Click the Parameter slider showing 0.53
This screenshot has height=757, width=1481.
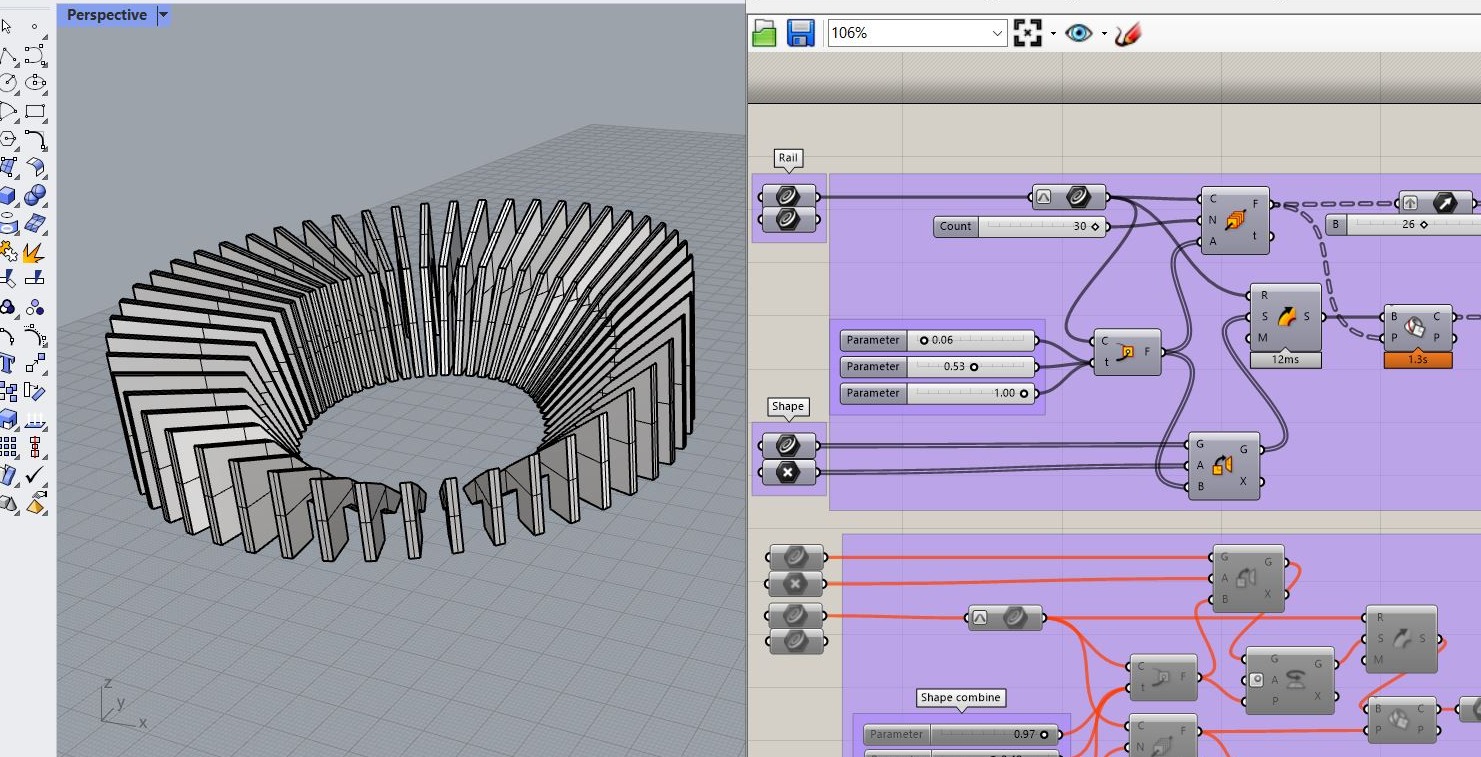point(970,367)
